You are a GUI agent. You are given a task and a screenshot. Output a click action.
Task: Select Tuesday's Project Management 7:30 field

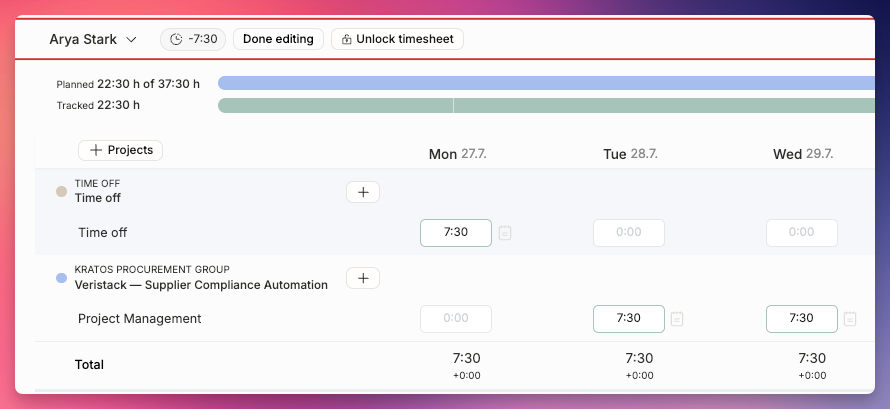[629, 319]
